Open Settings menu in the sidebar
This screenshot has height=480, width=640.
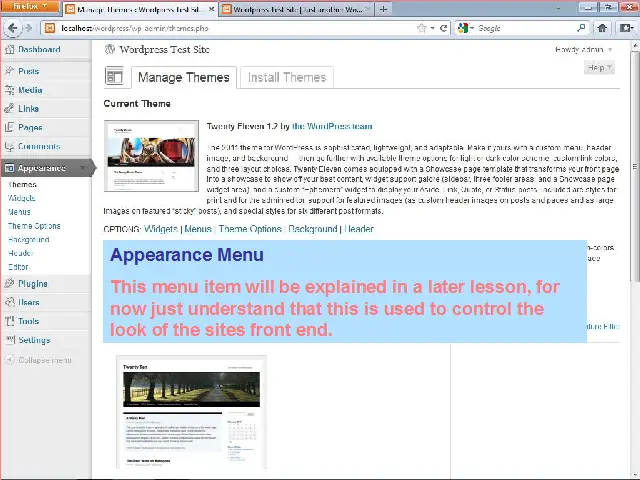coord(34,340)
